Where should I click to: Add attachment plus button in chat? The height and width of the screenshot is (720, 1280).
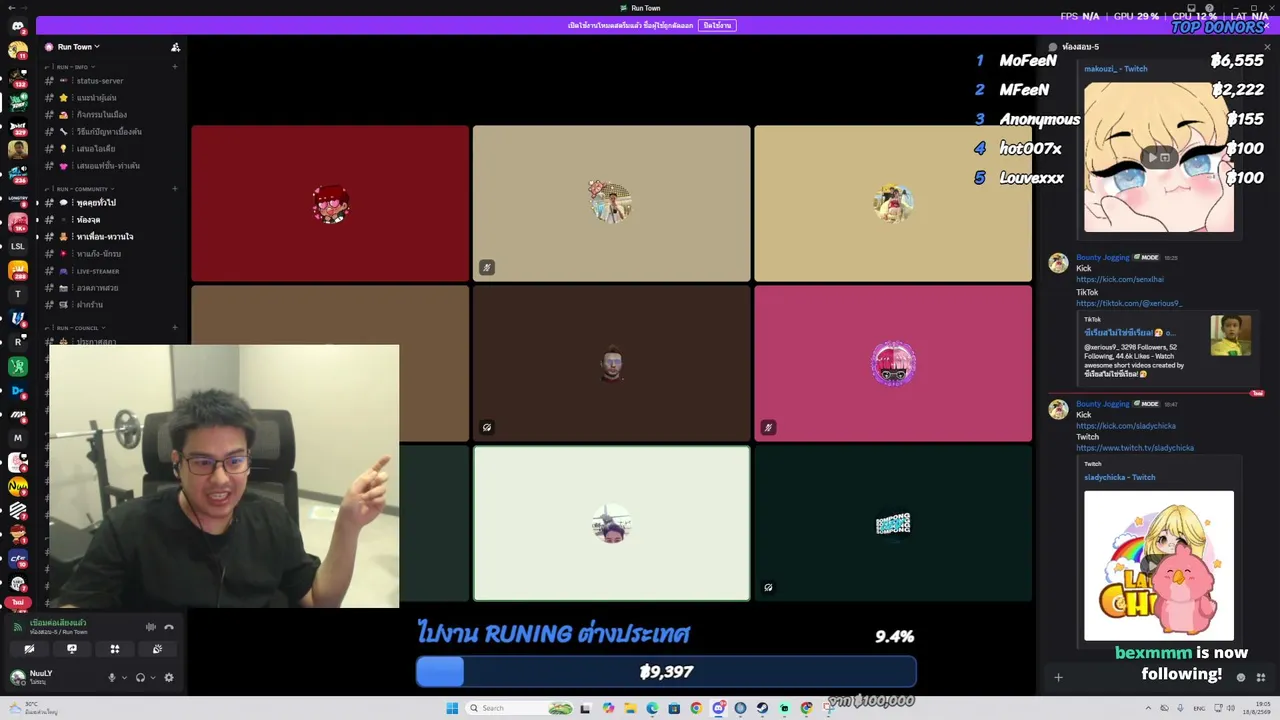(1058, 677)
